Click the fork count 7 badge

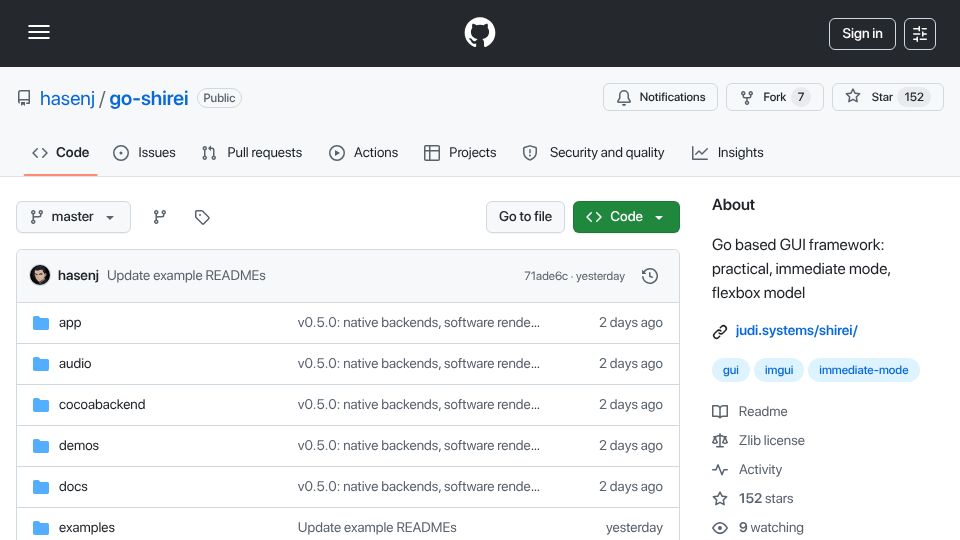pos(801,97)
